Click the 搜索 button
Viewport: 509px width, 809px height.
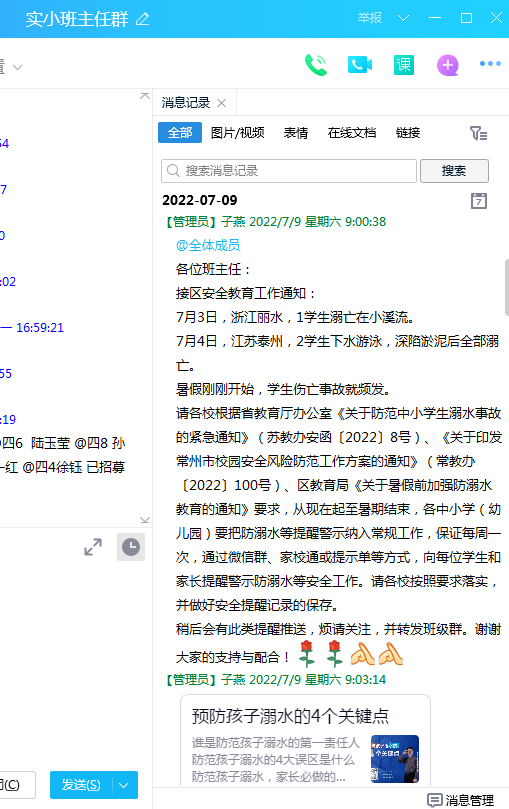click(x=454, y=171)
